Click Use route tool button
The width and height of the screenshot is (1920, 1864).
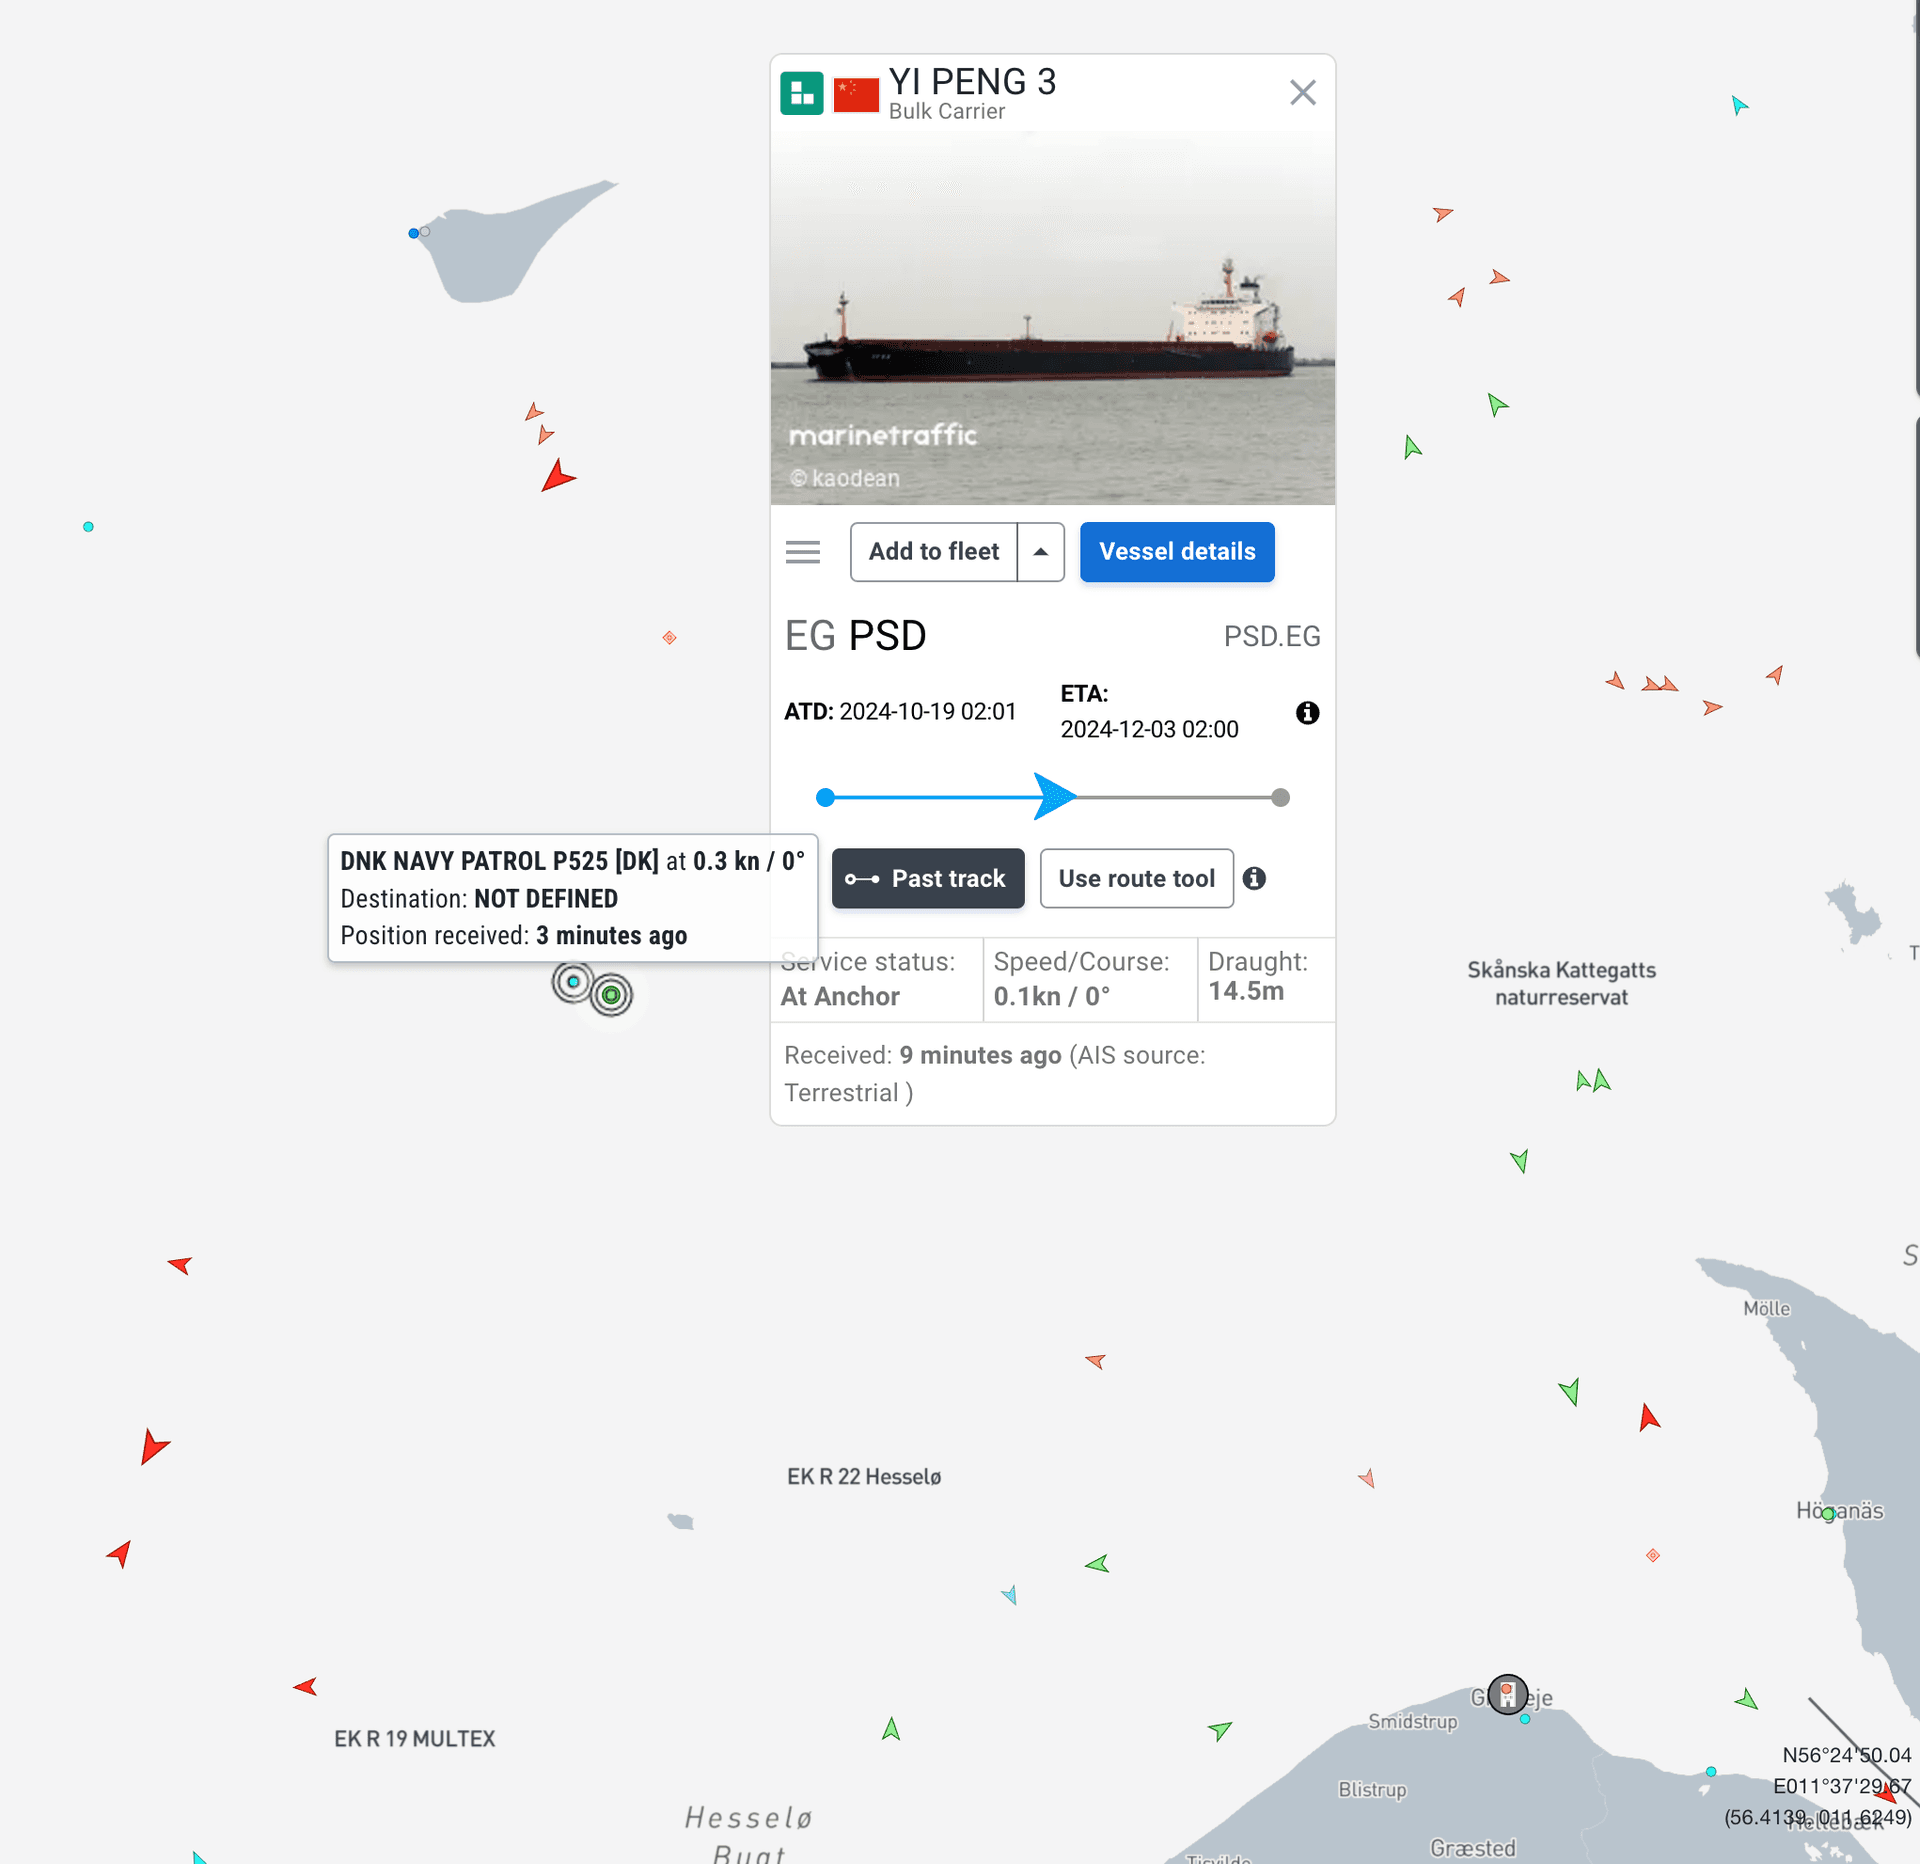pyautogui.click(x=1136, y=879)
